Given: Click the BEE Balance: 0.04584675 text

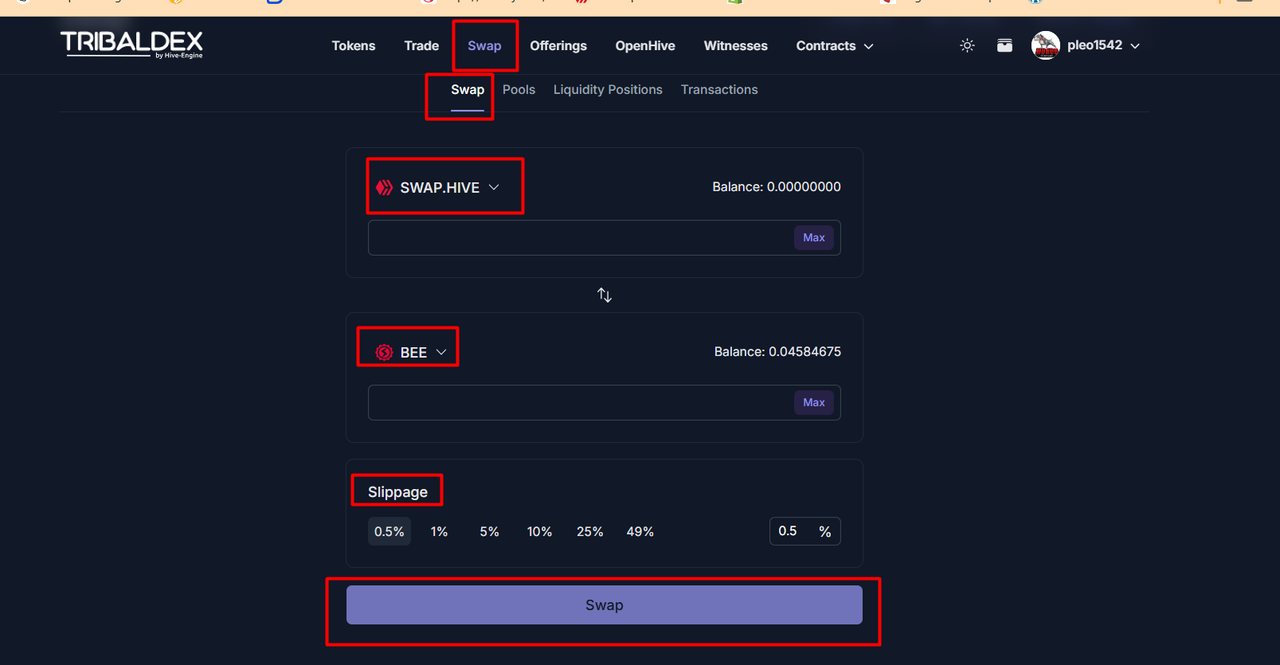Looking at the screenshot, I should (x=777, y=352).
